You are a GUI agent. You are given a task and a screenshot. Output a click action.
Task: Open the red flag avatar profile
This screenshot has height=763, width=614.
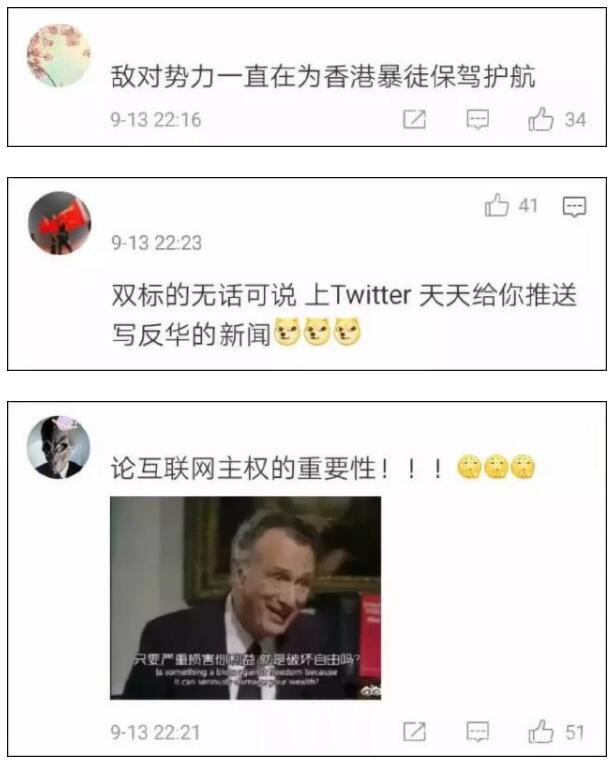coord(59,223)
